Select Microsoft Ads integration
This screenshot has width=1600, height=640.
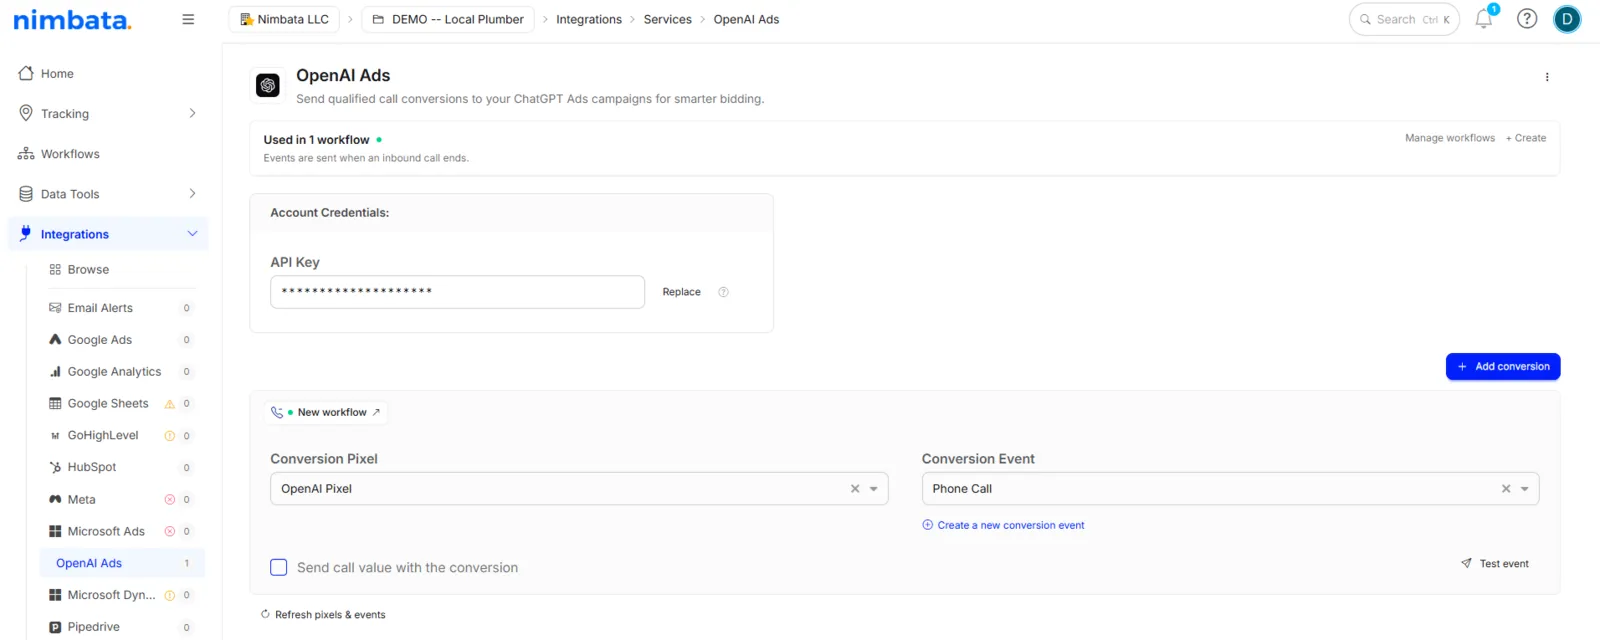pyautogui.click(x=106, y=532)
